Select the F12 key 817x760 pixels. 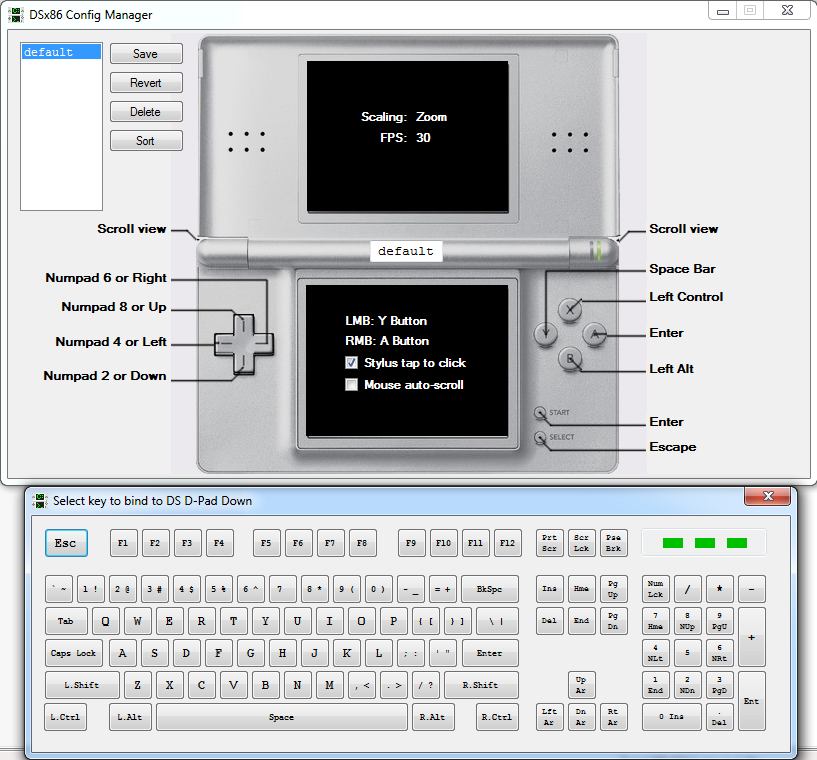tap(507, 543)
